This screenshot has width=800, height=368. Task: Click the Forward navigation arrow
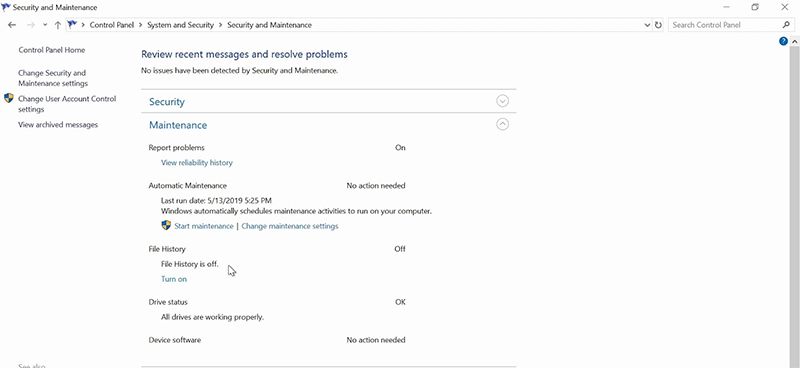[31, 25]
